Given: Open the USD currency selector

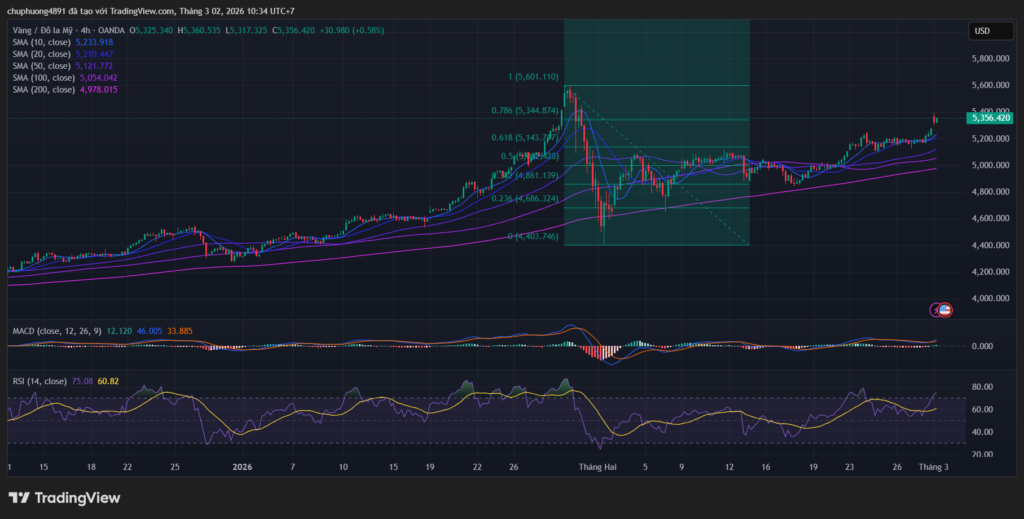Looking at the screenshot, I should pyautogui.click(x=981, y=31).
